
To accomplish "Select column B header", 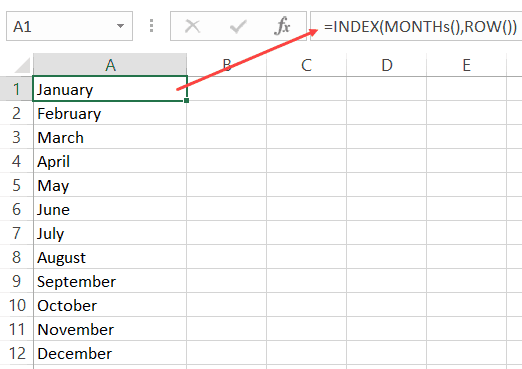I will (x=227, y=65).
